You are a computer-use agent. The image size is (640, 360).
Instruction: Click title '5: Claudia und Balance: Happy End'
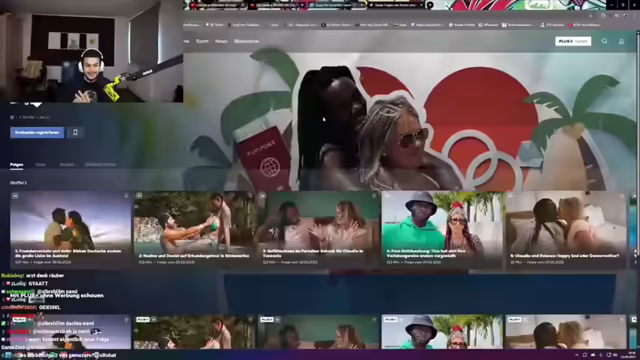click(x=564, y=256)
